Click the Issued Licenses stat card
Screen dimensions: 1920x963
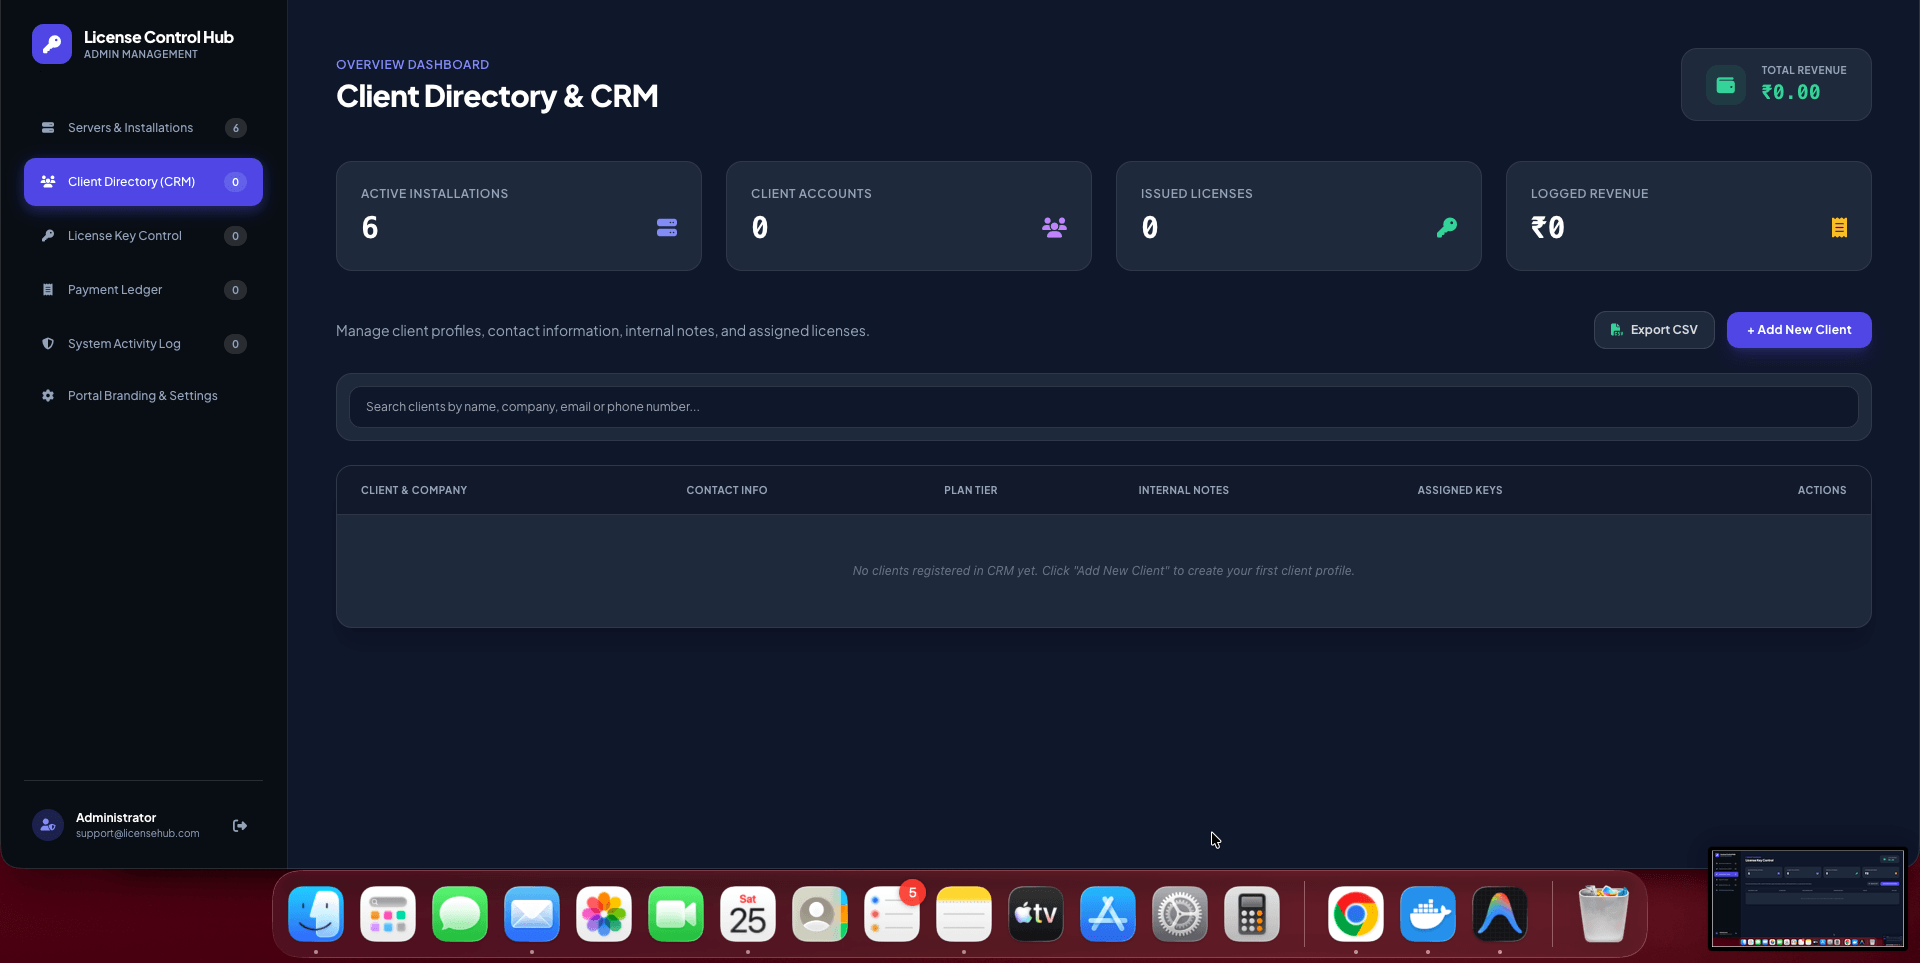tap(1299, 216)
